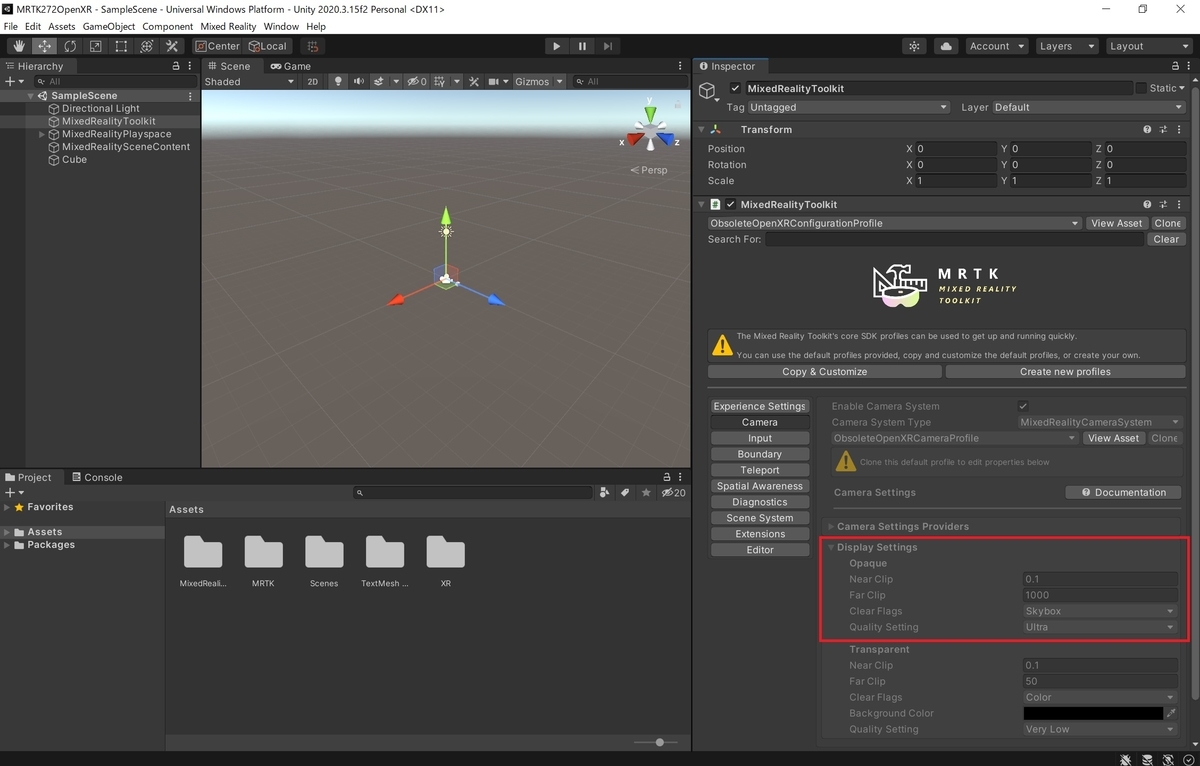The image size is (1200, 766).
Task: Click Create new profiles button
Action: coord(1065,371)
